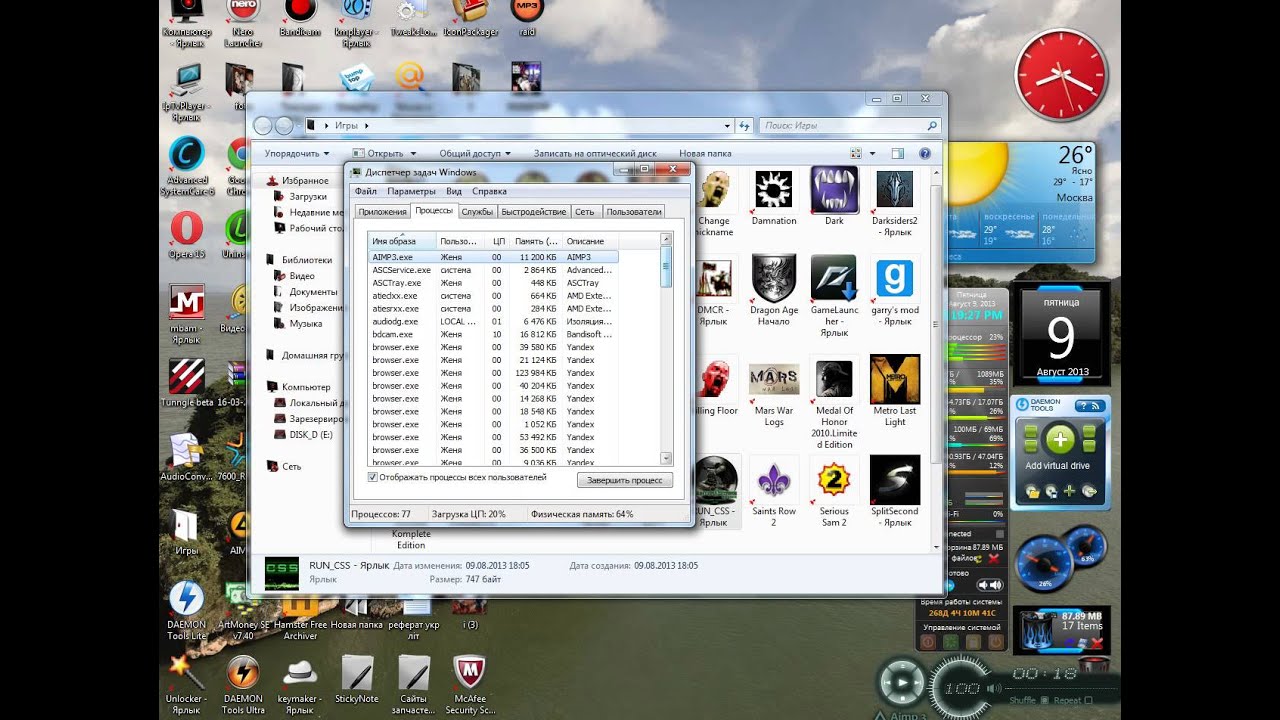Uncheck 'Отображать процессы всех пользователей' checkbox
This screenshot has width=1280, height=720.
(373, 478)
